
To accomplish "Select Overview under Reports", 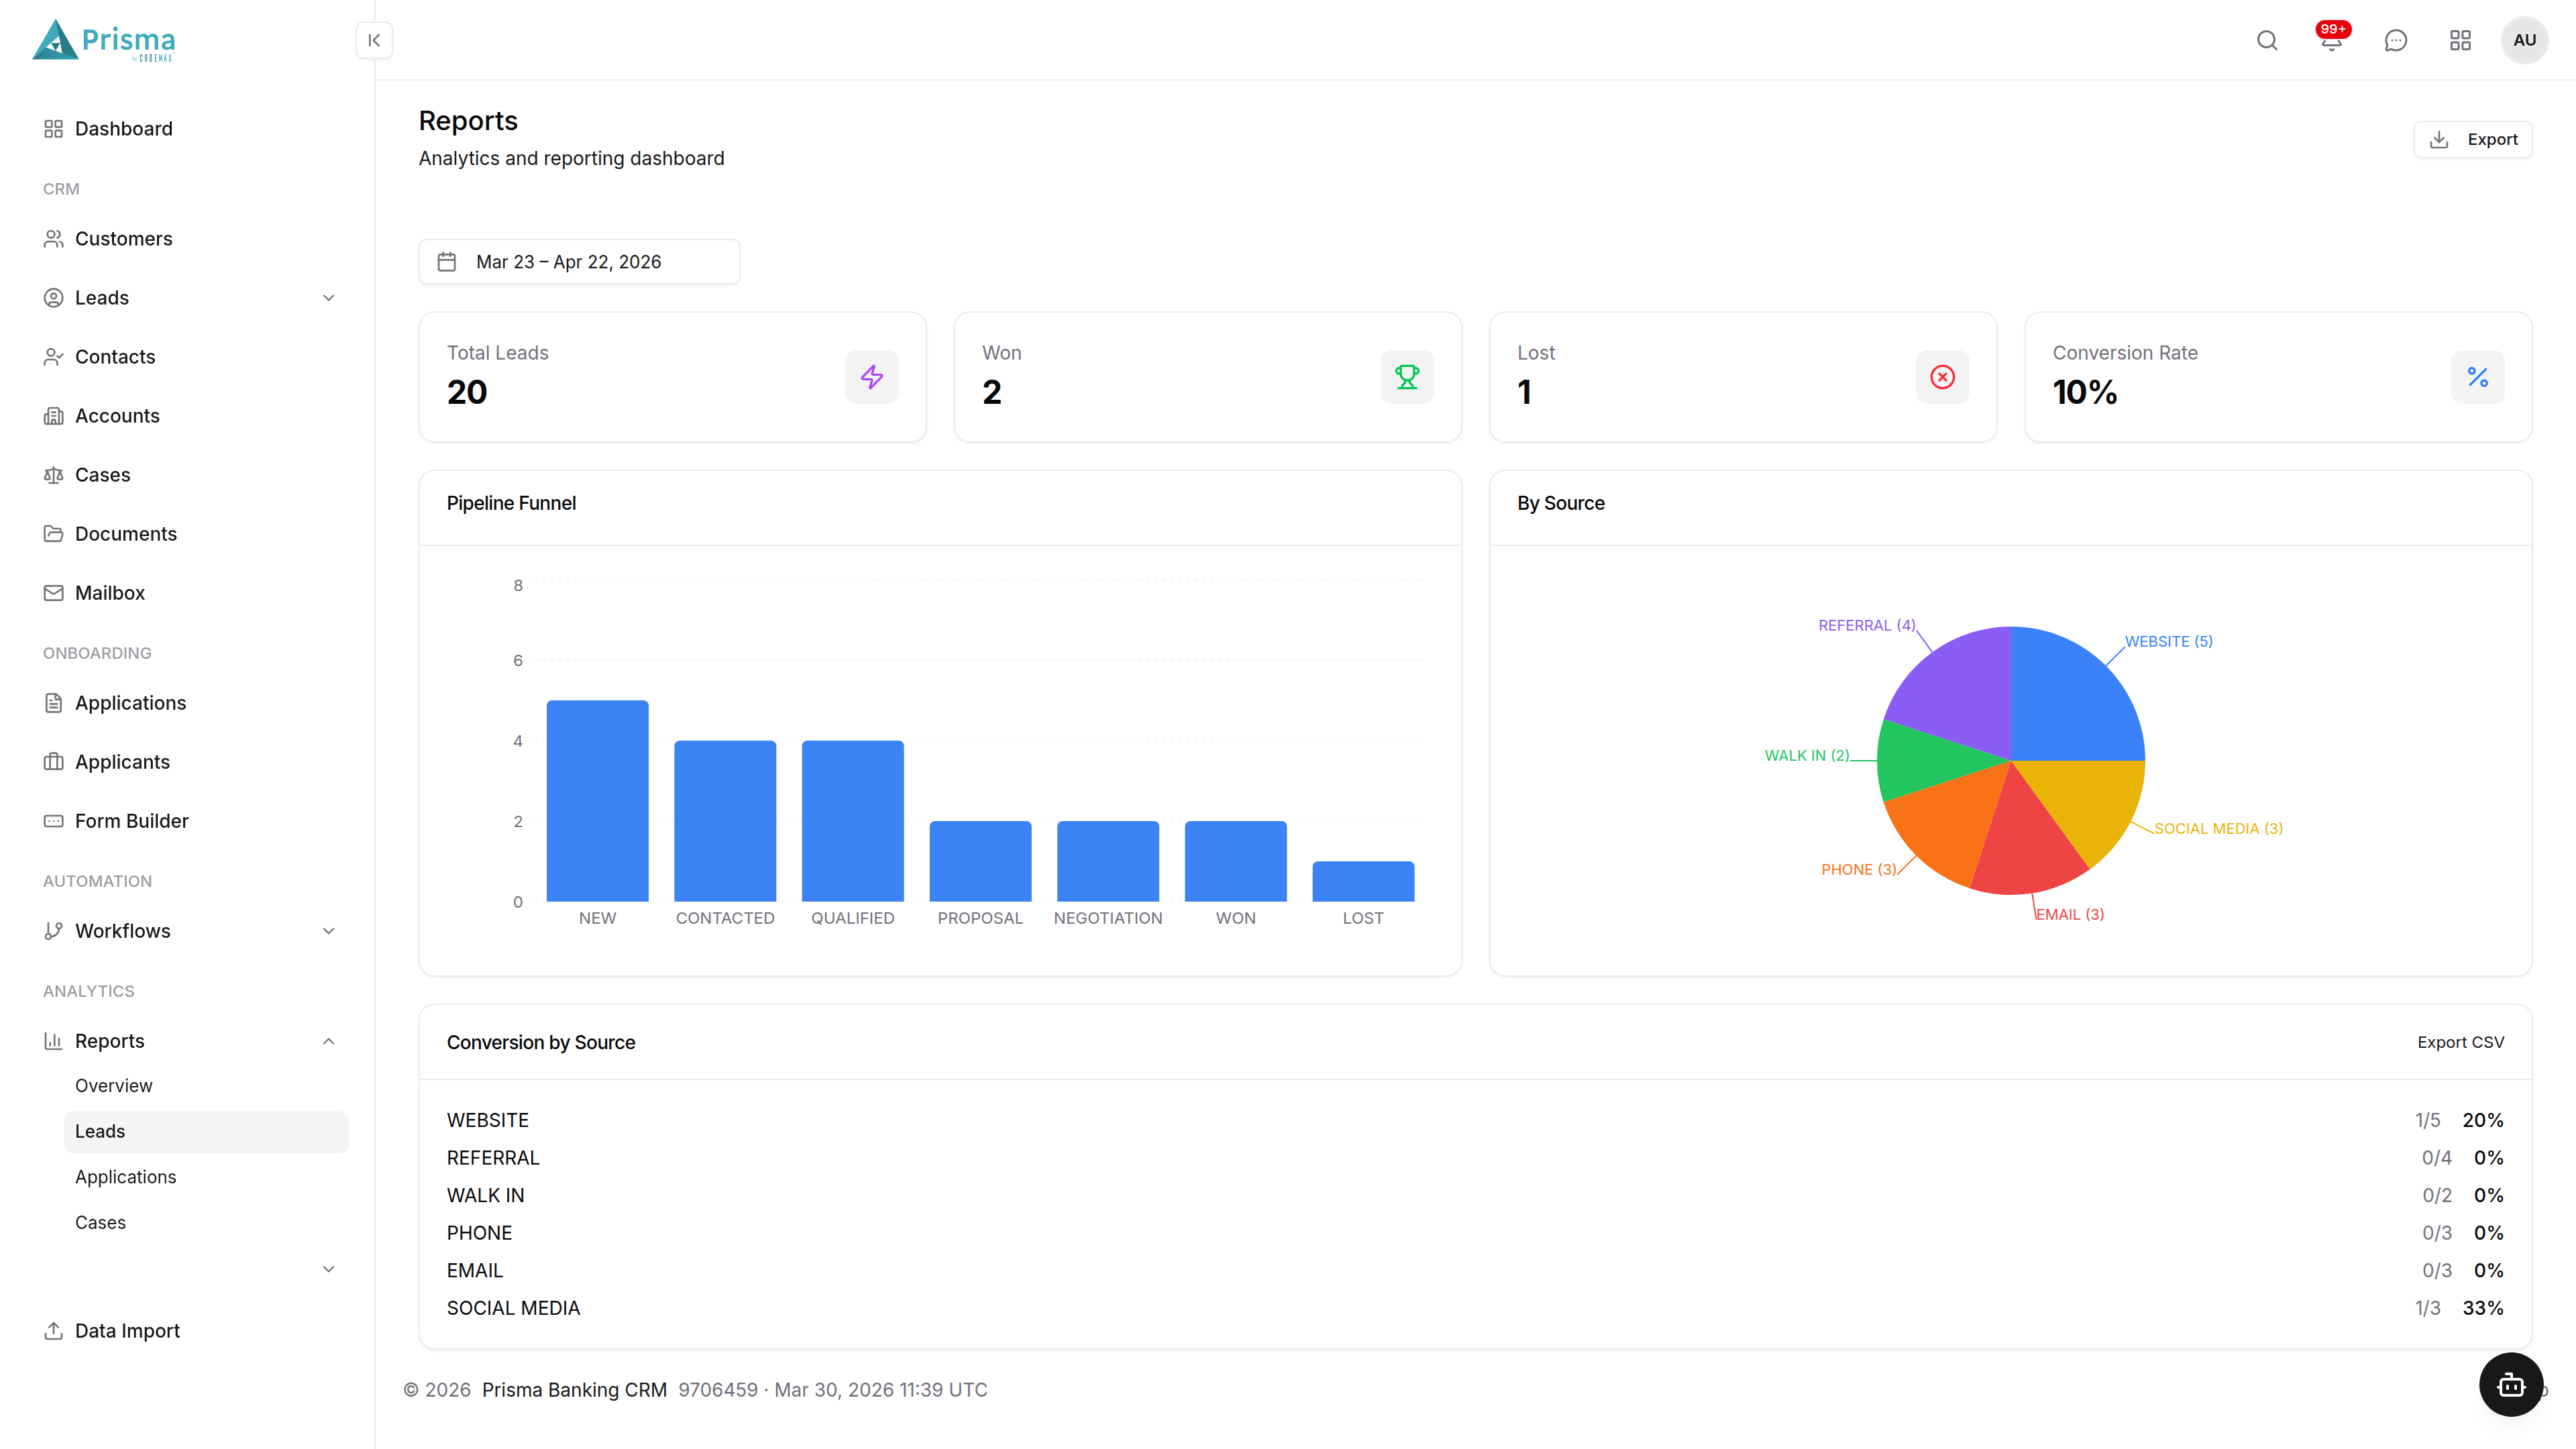I will [206, 1086].
